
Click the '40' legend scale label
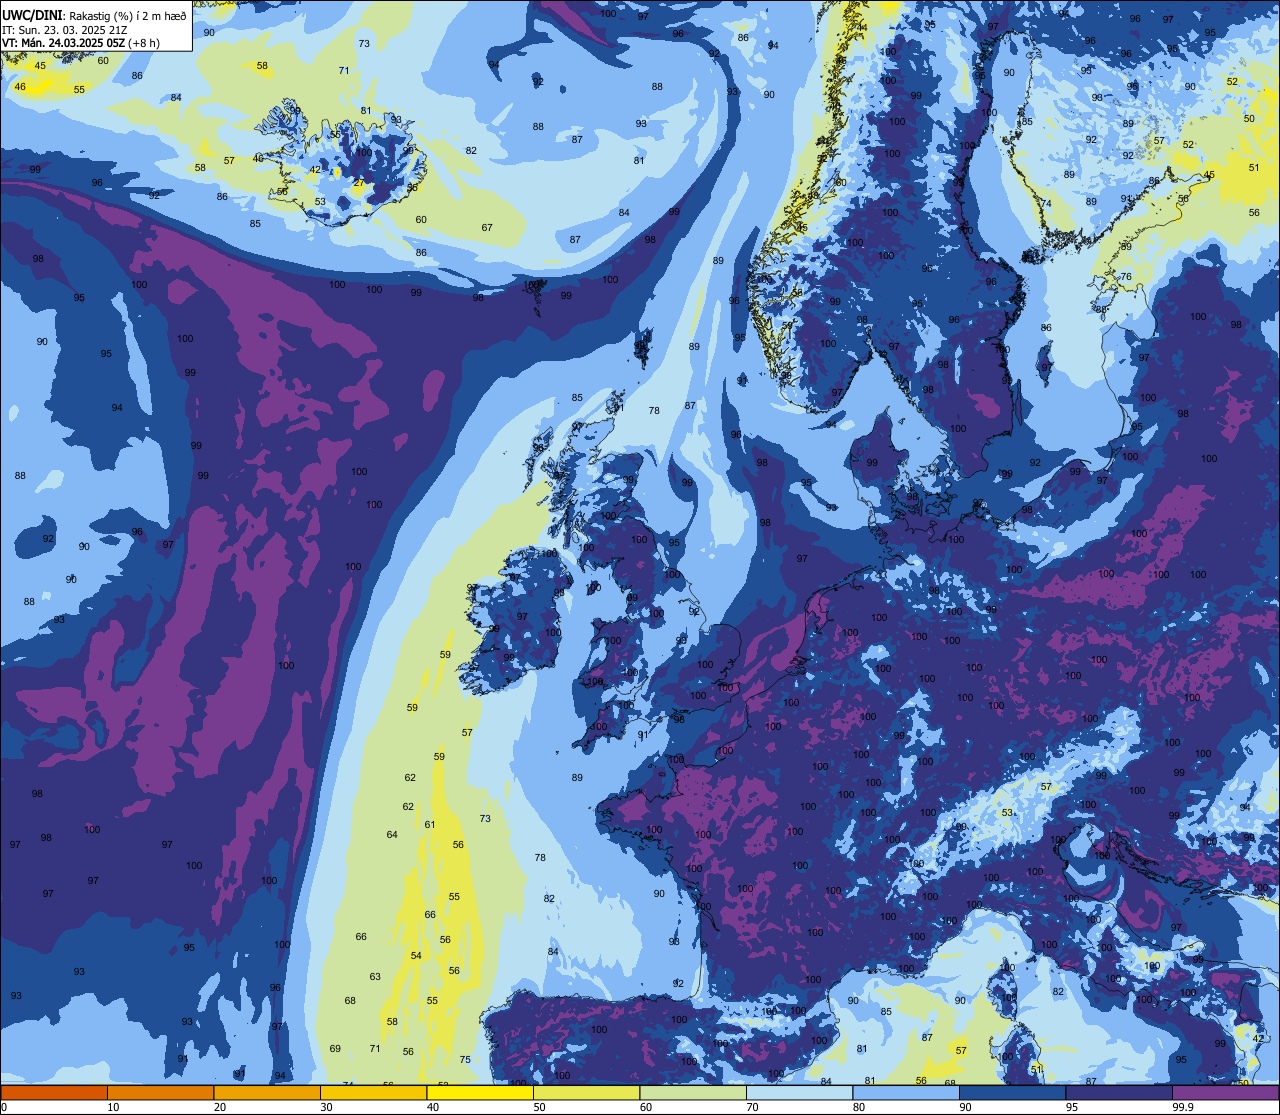[x=433, y=1107]
